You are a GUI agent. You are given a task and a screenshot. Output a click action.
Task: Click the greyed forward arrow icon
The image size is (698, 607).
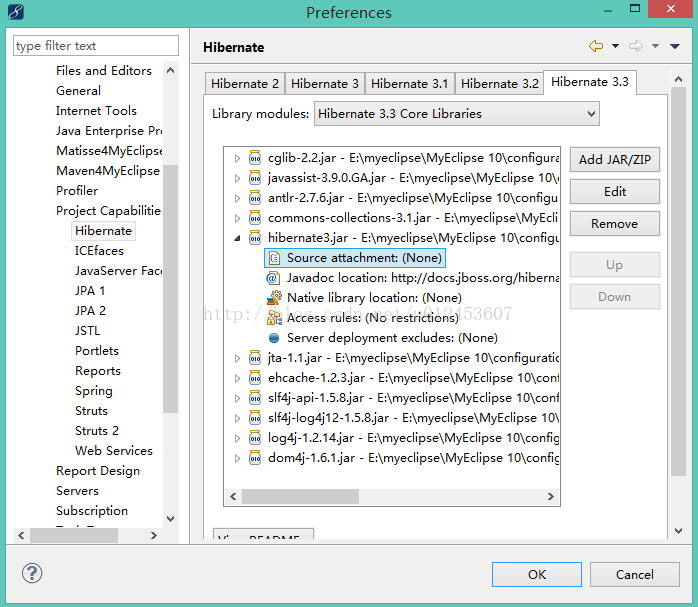pyautogui.click(x=636, y=46)
